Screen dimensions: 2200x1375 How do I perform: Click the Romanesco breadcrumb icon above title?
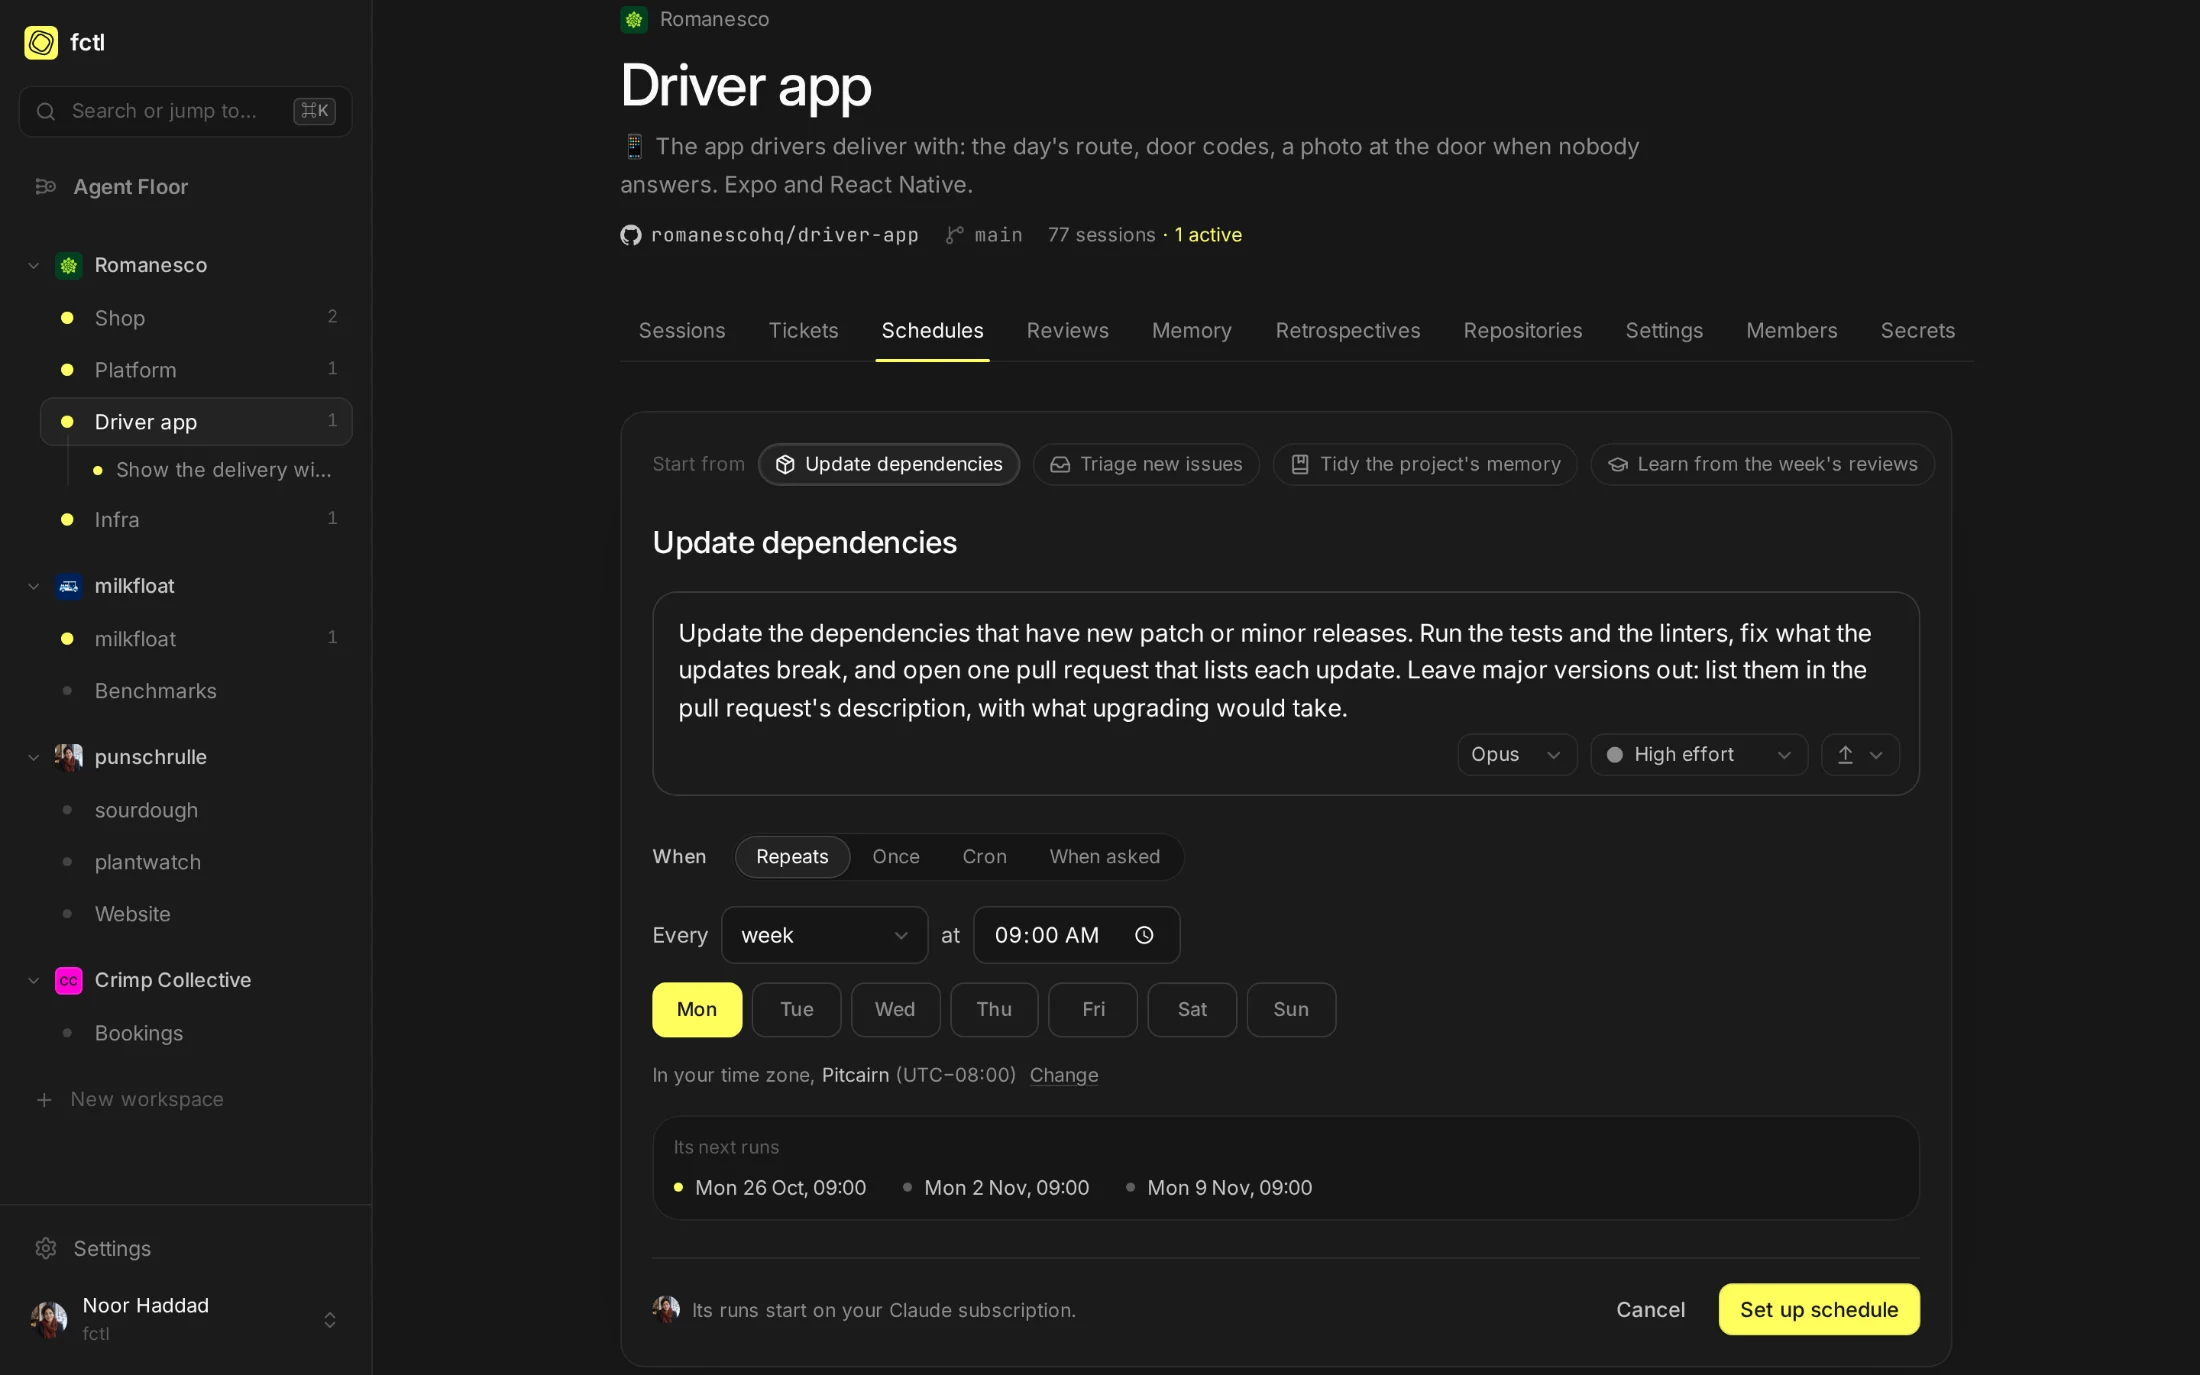click(634, 19)
